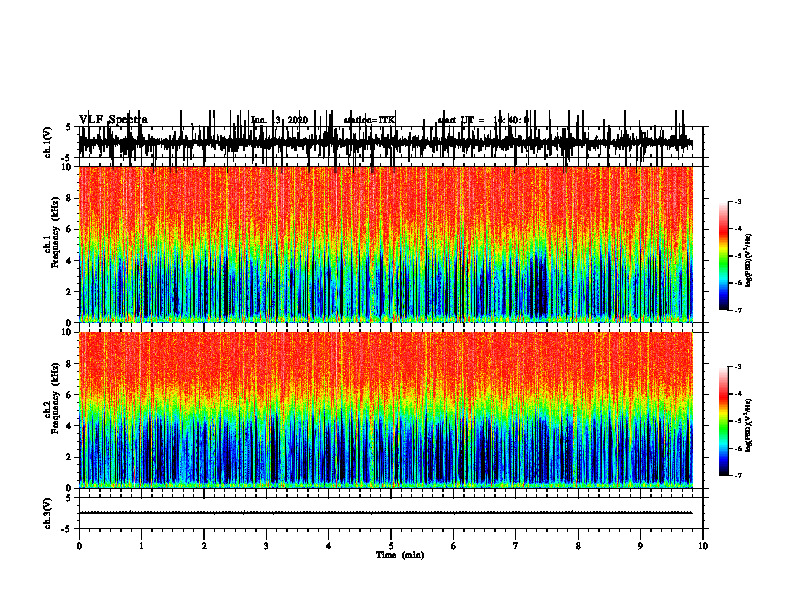792x612 pixels.
Task: Click the "4" minute tick label
Action: (x=329, y=546)
